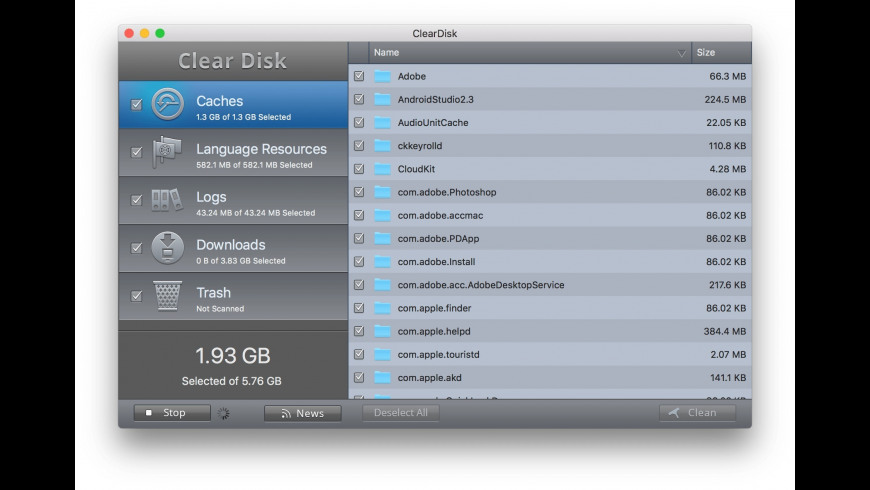Image resolution: width=870 pixels, height=490 pixels.
Task: Select the Language Resources category
Action: pos(260,152)
